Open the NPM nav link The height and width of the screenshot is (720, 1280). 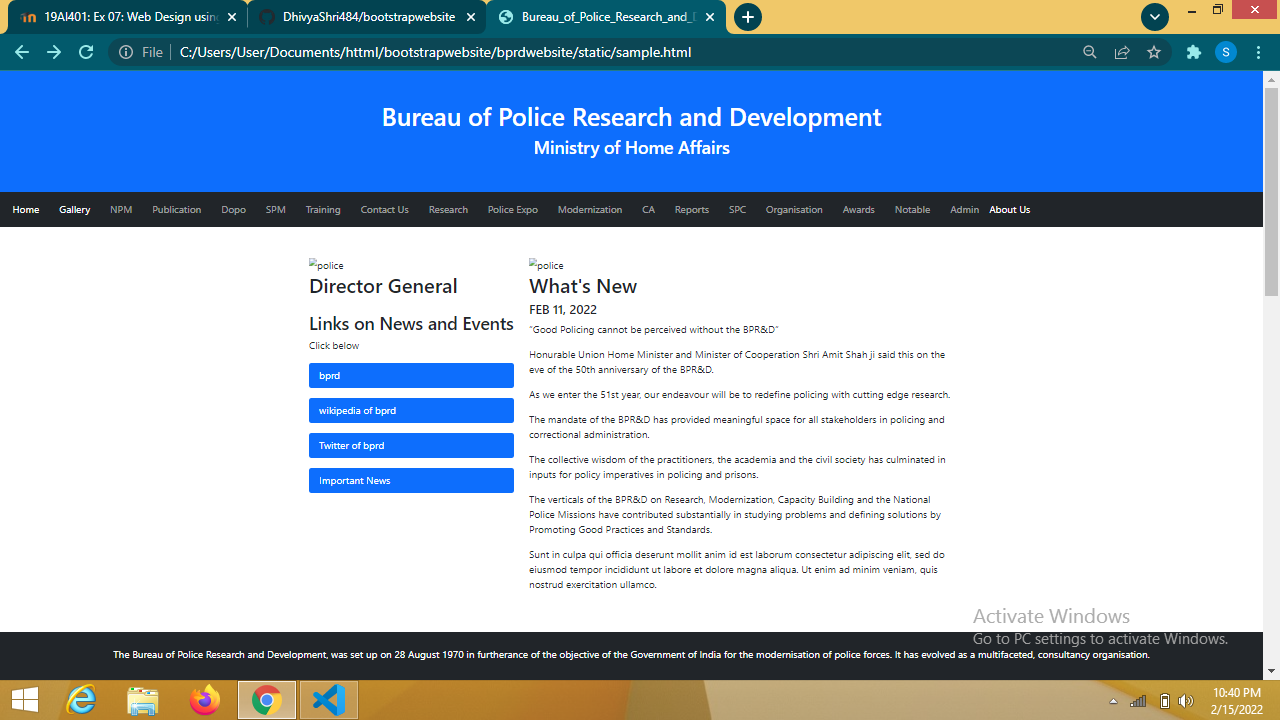click(121, 210)
